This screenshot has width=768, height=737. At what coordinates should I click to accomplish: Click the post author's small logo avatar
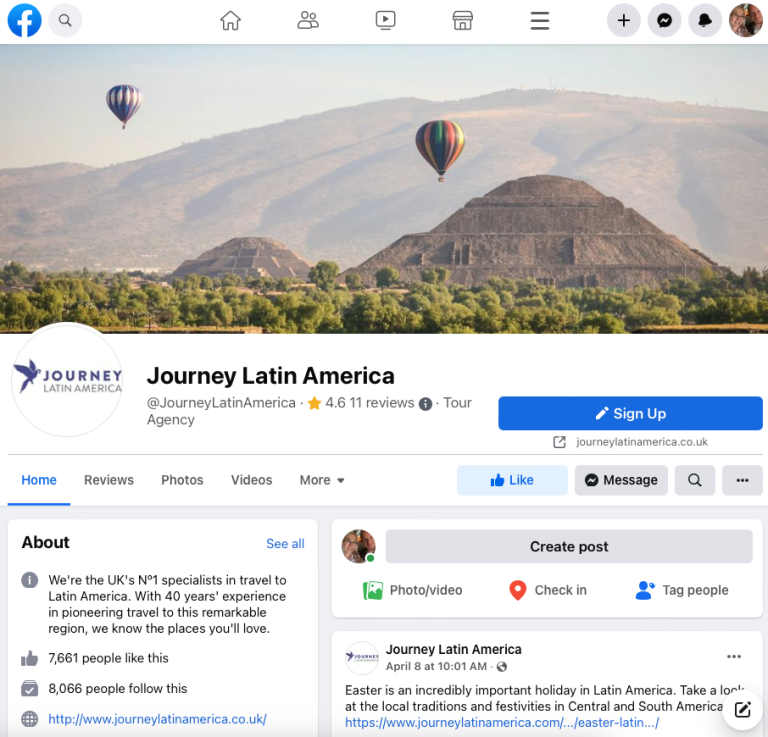point(362,658)
